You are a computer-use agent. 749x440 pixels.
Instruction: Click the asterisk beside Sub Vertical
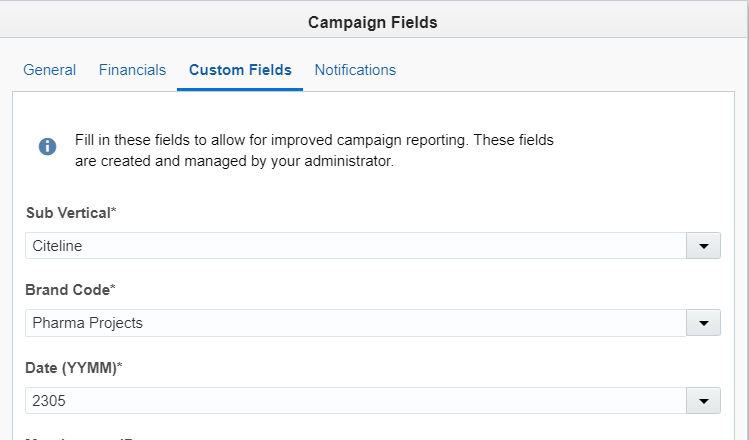pyautogui.click(x=114, y=212)
